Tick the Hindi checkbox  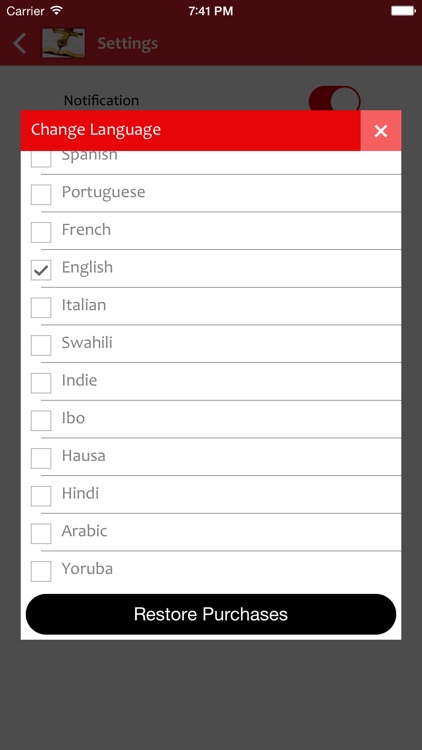(41, 496)
